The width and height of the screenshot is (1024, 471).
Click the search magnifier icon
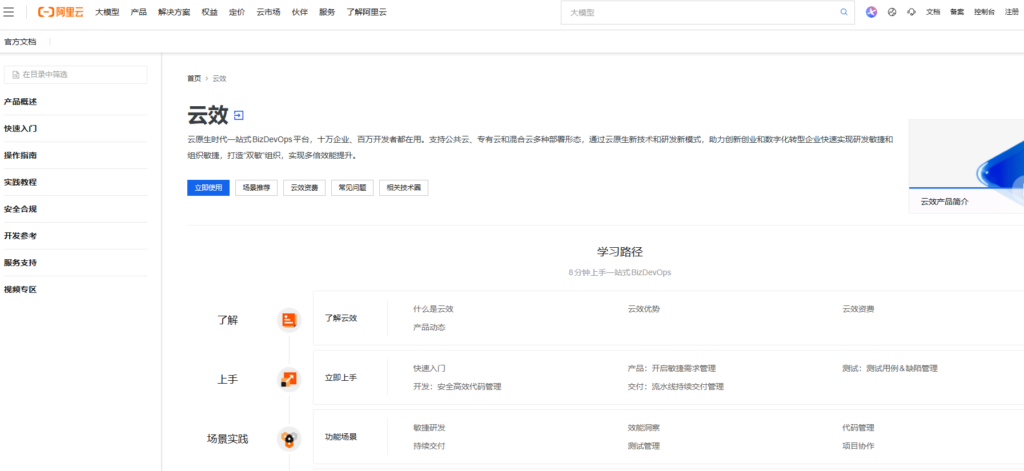tap(844, 12)
